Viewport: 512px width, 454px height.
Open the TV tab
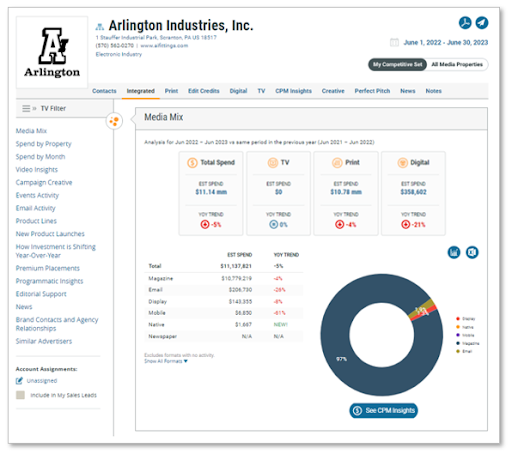click(261, 91)
